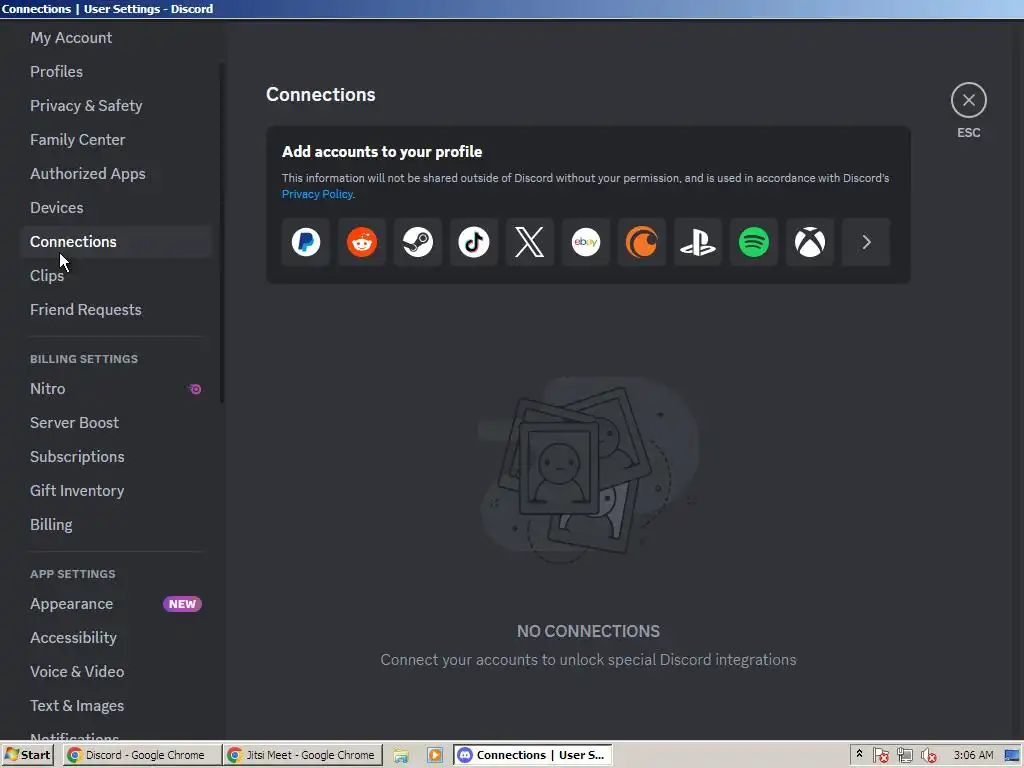Open Clips settings
1024x768 pixels.
point(116,276)
